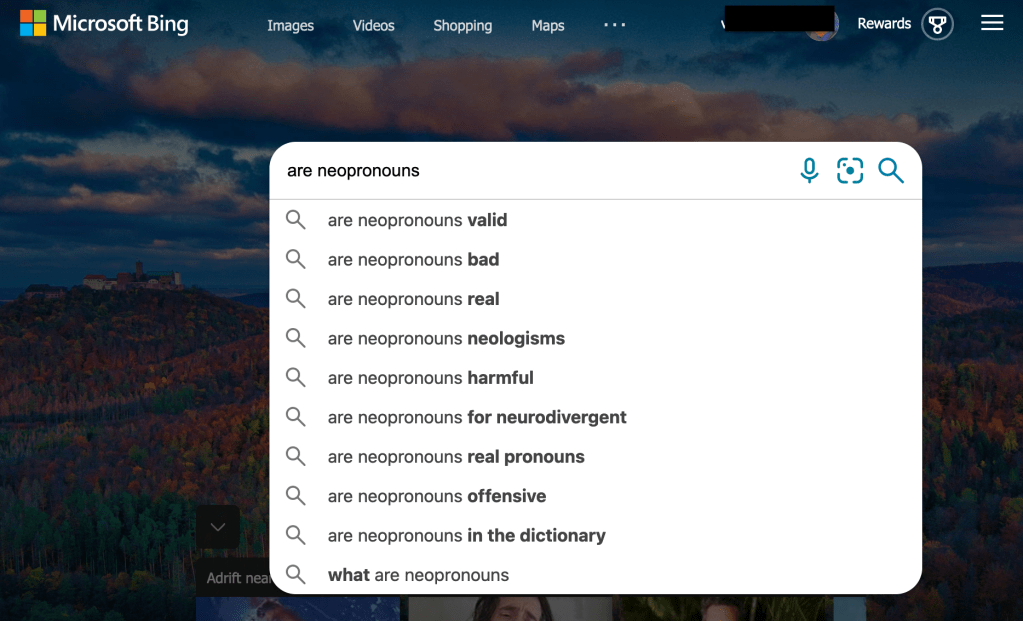Image resolution: width=1023 pixels, height=621 pixels.
Task: Expand the chevron-down arrow button
Action: [x=217, y=527]
